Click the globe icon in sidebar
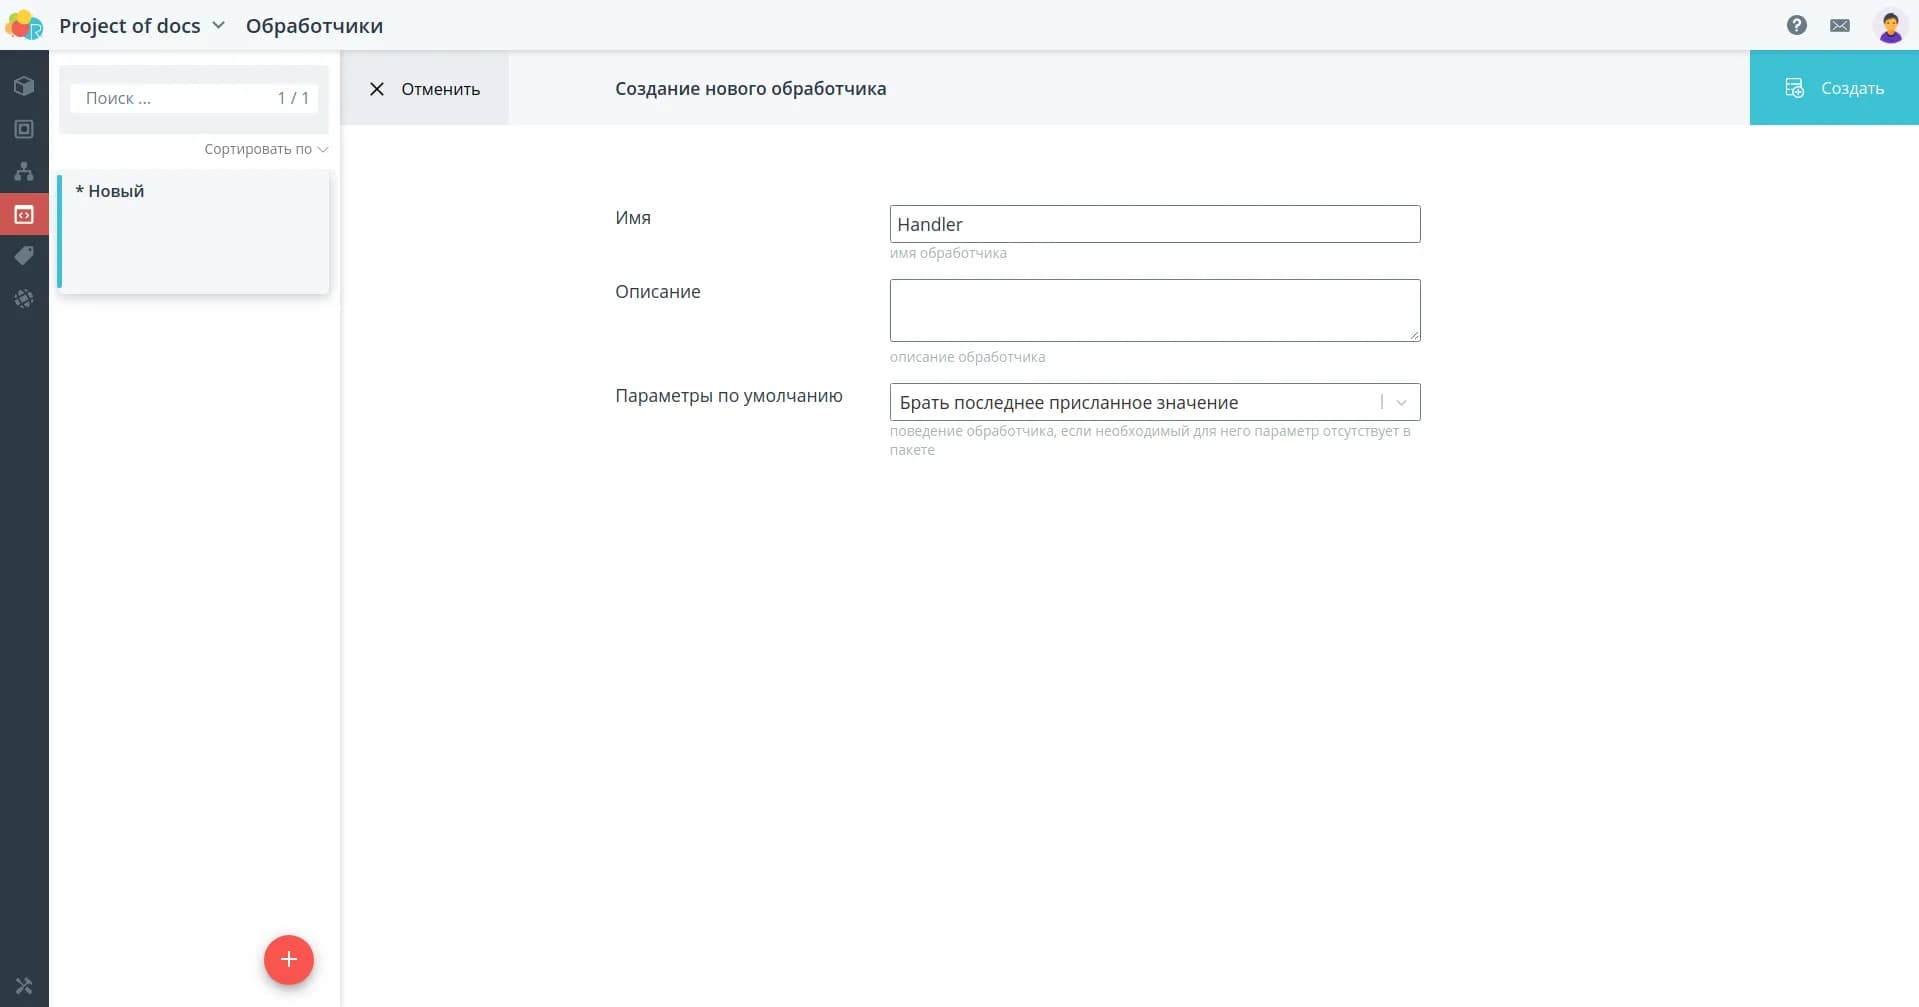Image resolution: width=1919 pixels, height=1007 pixels. click(x=24, y=299)
